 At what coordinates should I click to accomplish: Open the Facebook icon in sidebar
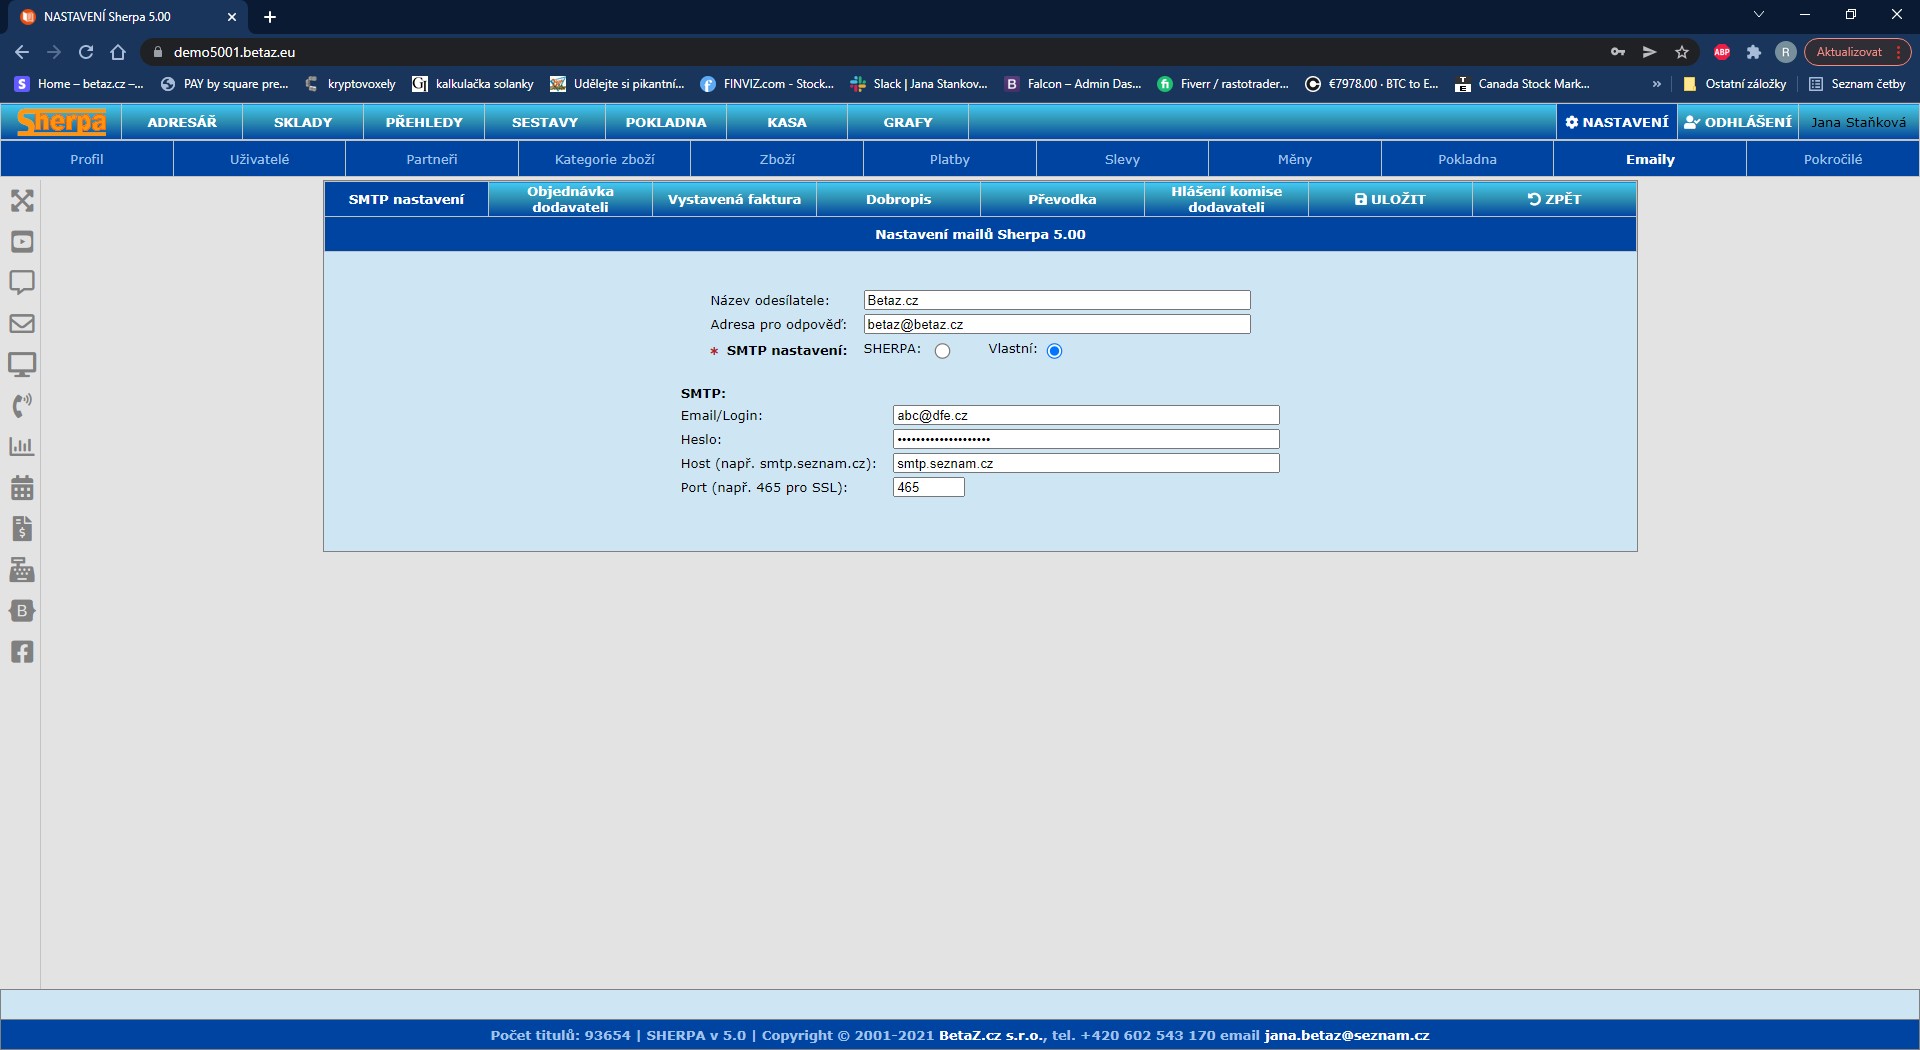coord(22,652)
